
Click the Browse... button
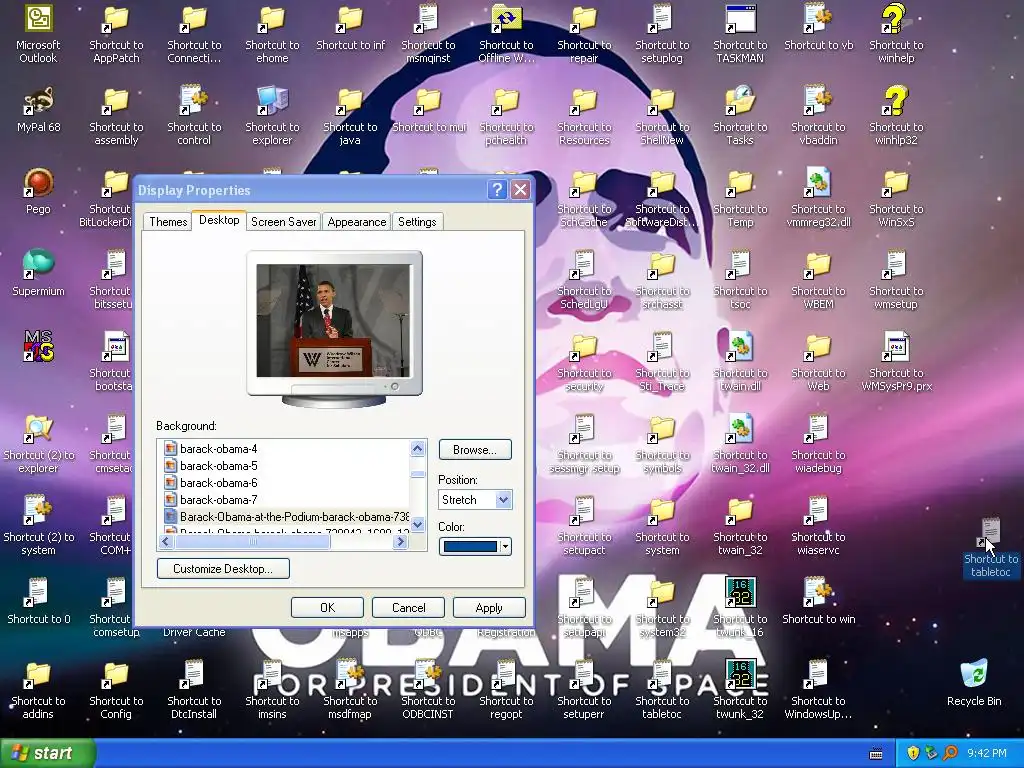tap(475, 449)
